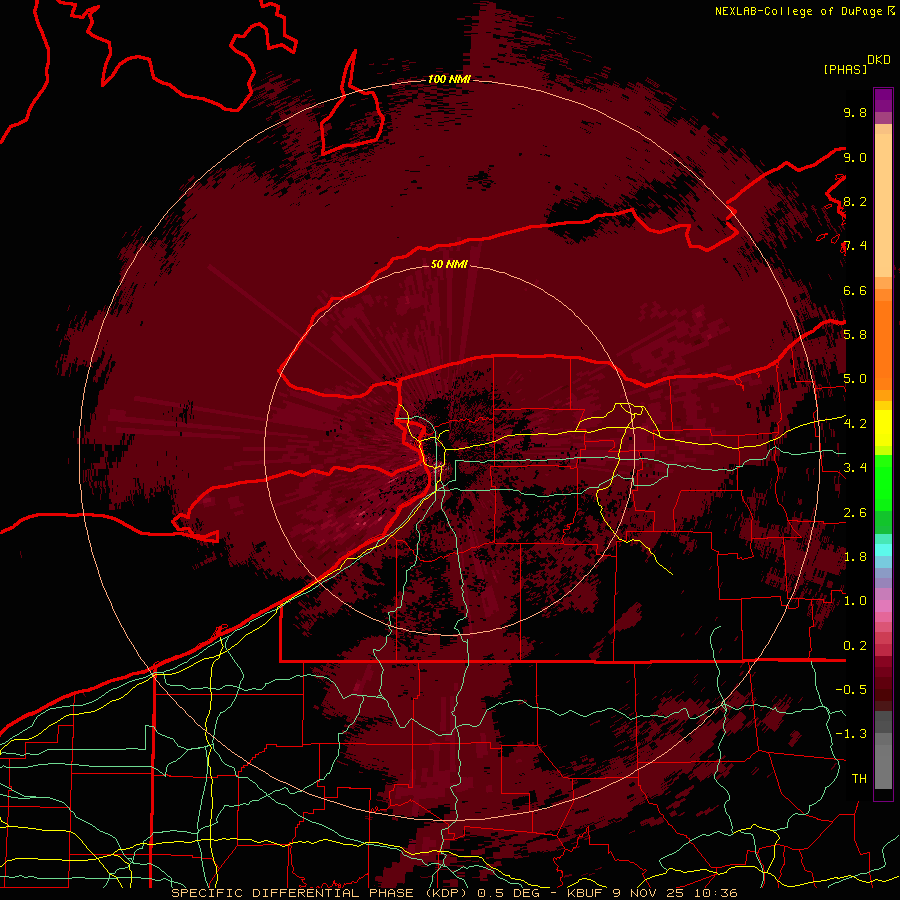This screenshot has height=900, width=900.
Task: Click the 9.0 scale value
Action: pyautogui.click(x=855, y=157)
